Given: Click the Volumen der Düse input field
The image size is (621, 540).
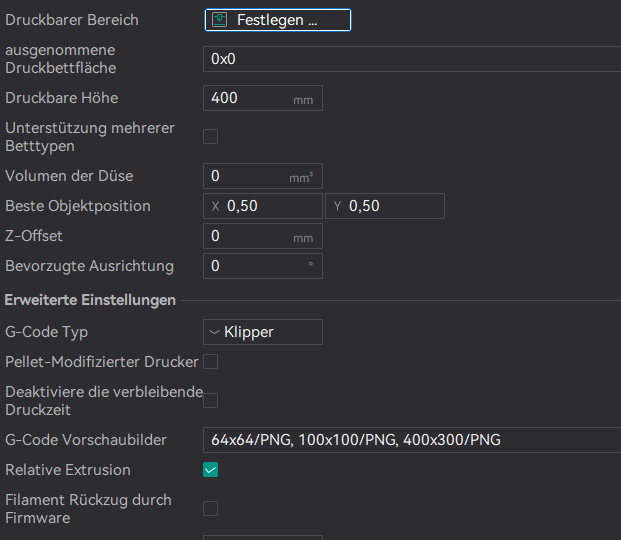Looking at the screenshot, I should point(263,176).
